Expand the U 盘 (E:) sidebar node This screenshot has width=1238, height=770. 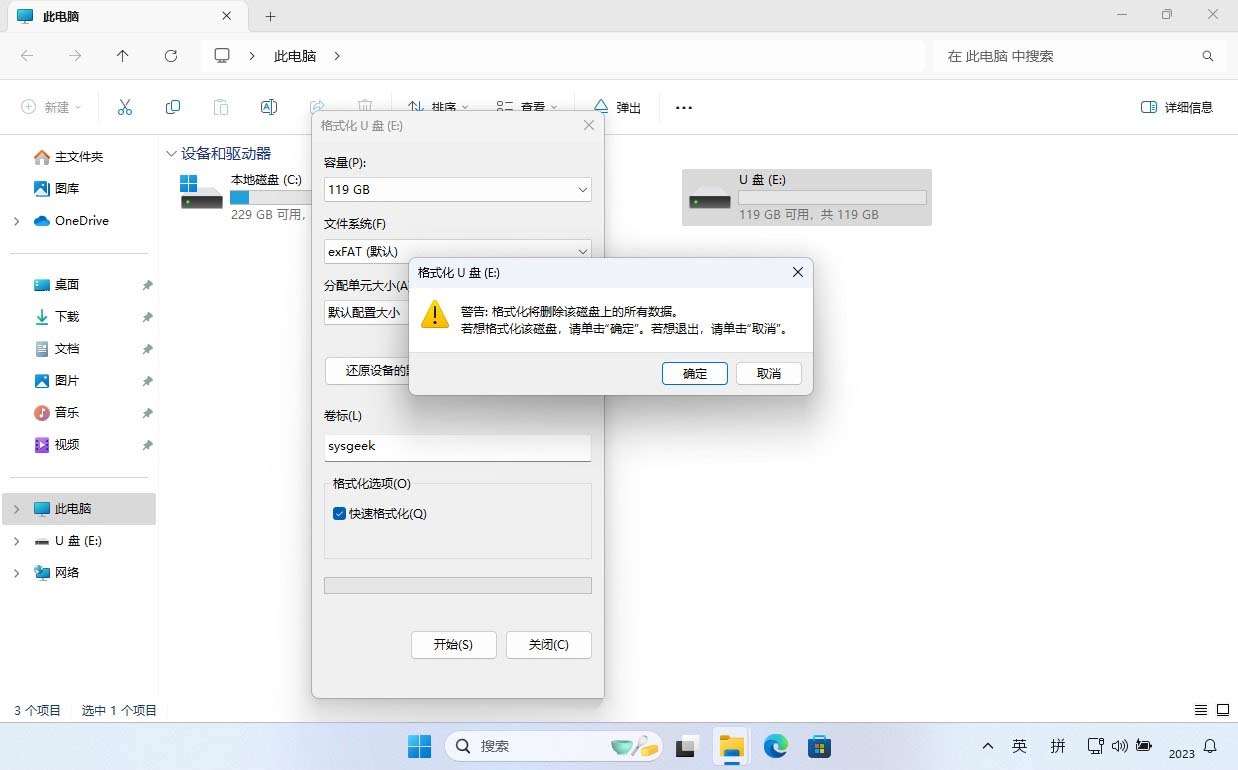click(16, 541)
